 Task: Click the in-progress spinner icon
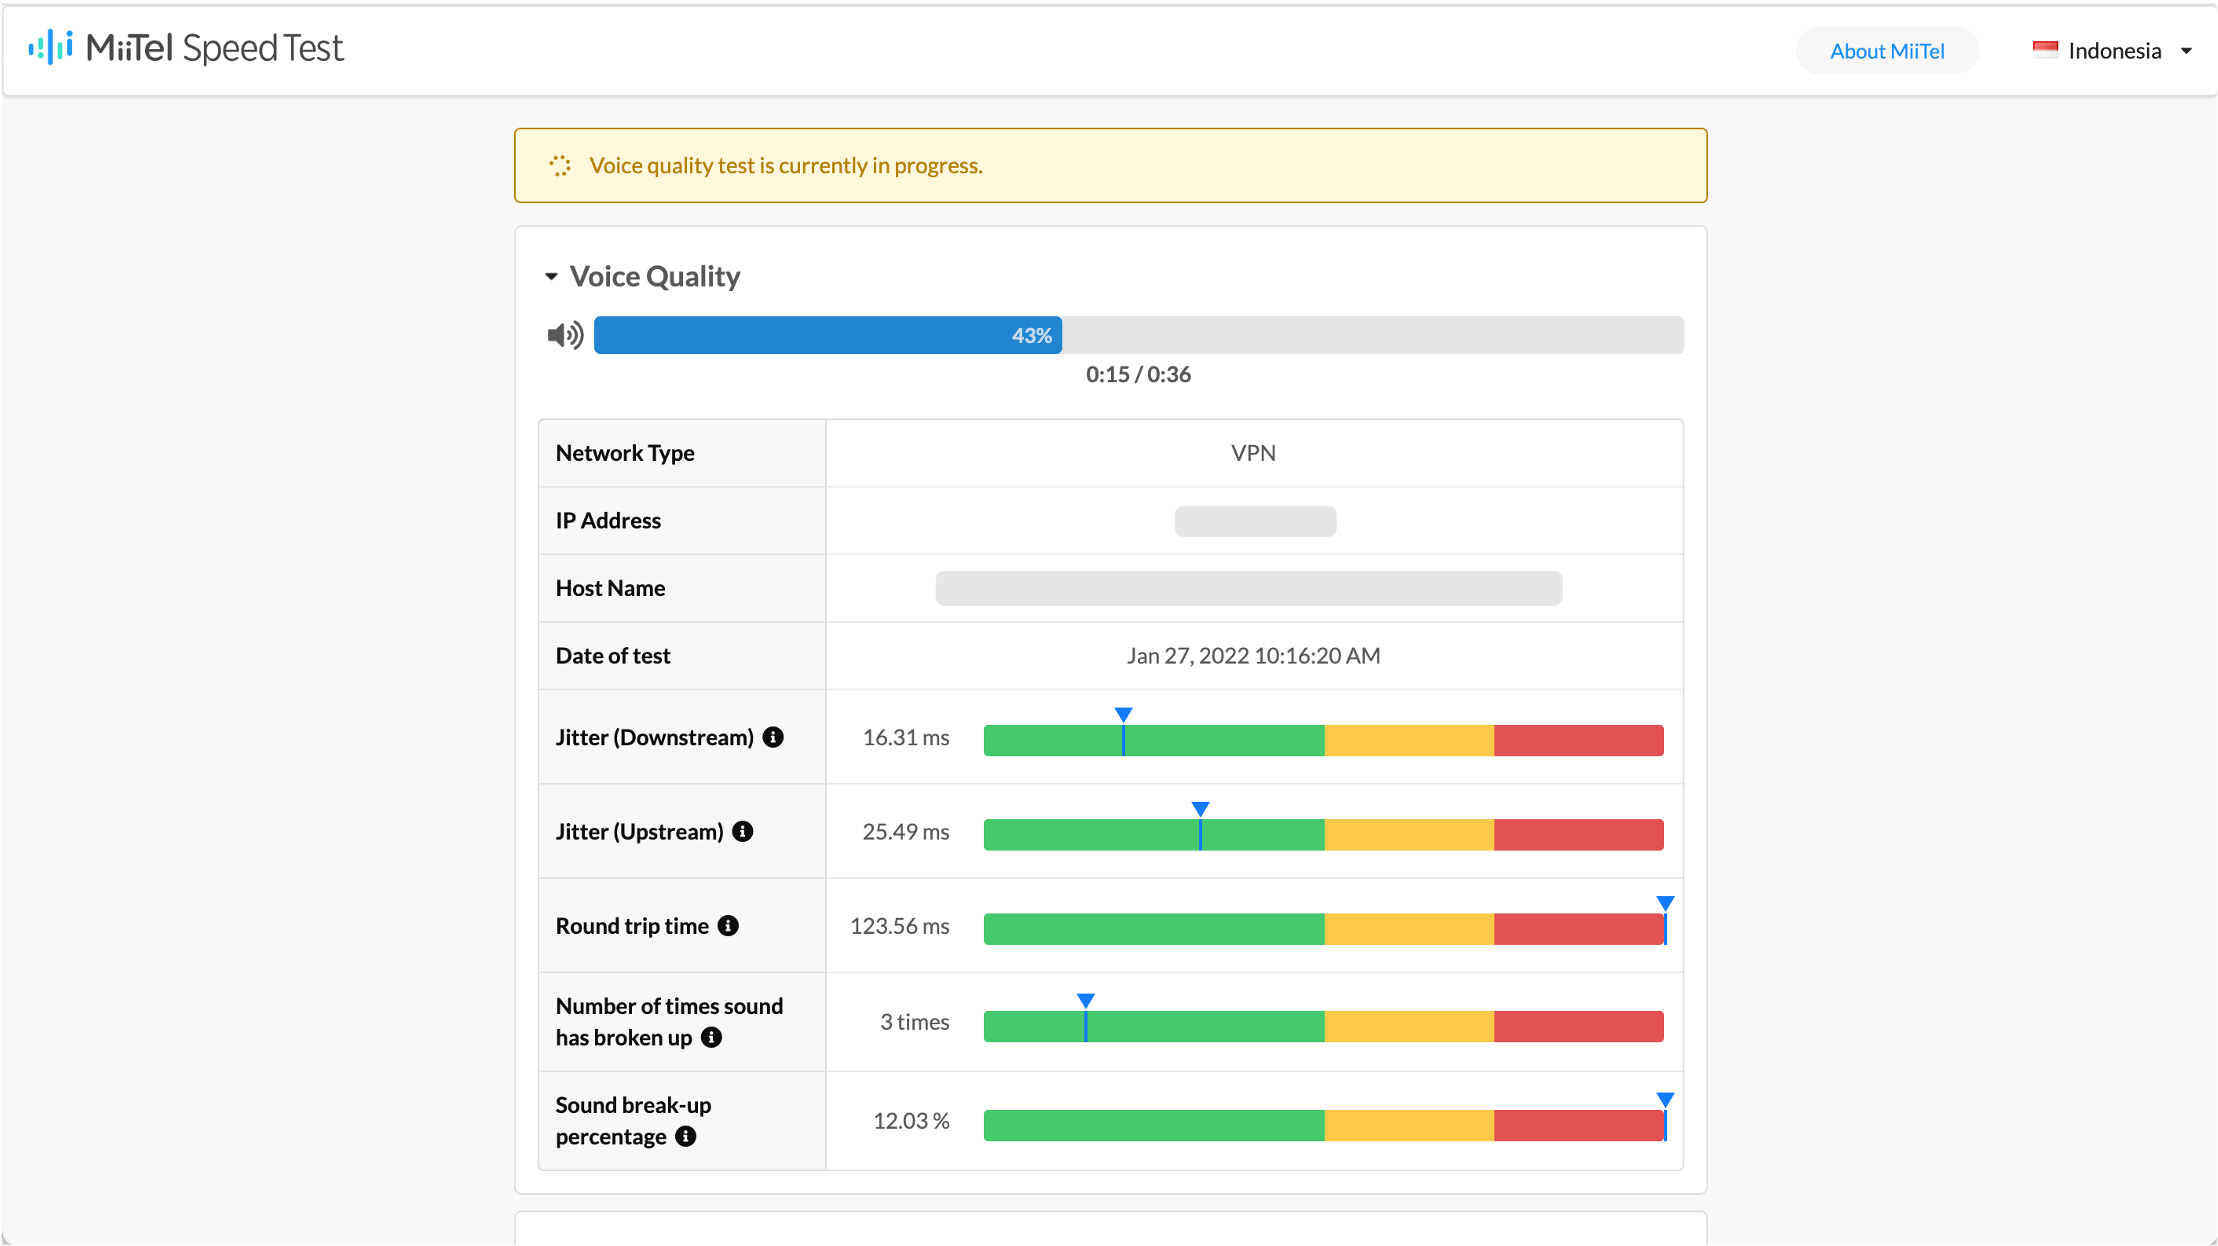560,166
